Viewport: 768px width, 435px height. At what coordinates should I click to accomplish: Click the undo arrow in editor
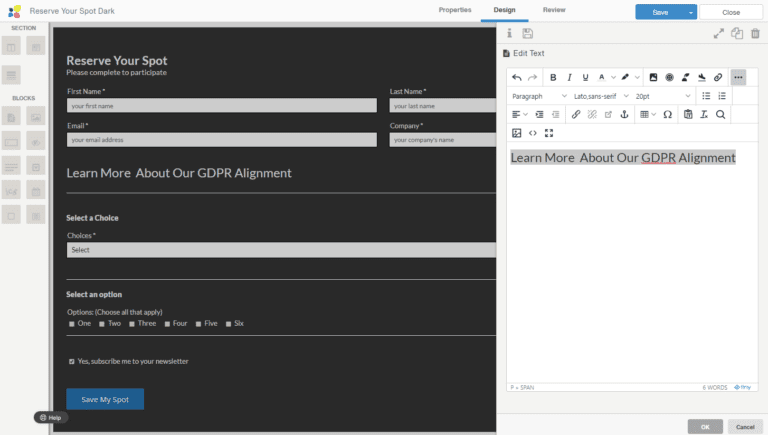click(x=516, y=77)
